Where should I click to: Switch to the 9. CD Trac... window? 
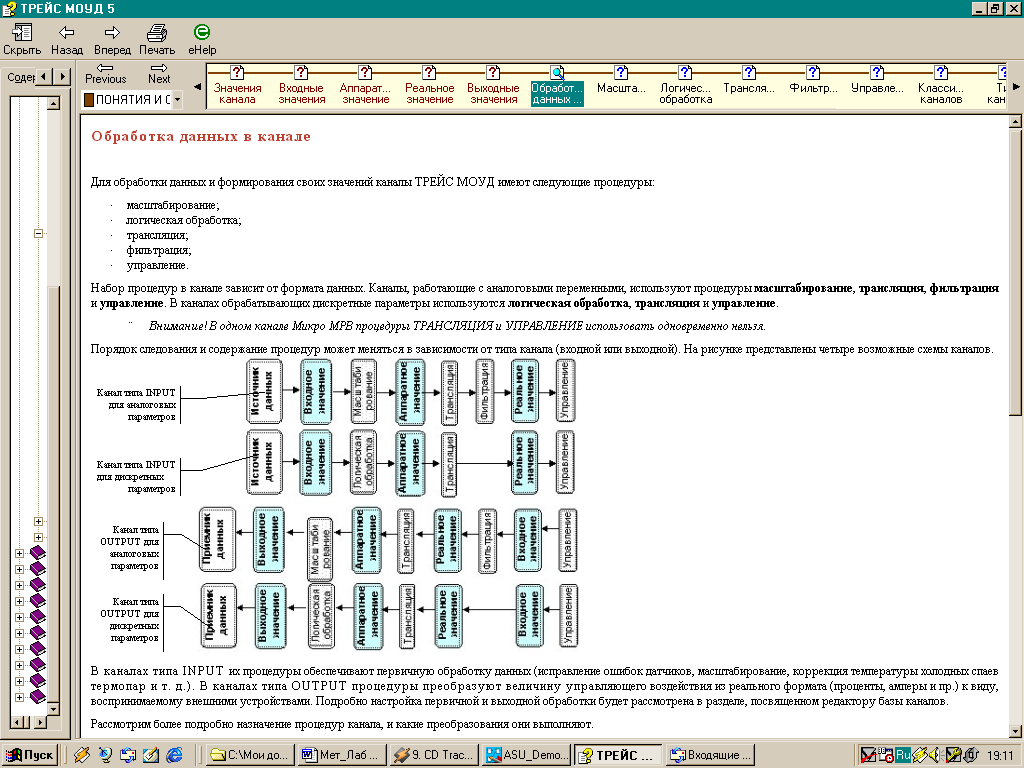434,755
